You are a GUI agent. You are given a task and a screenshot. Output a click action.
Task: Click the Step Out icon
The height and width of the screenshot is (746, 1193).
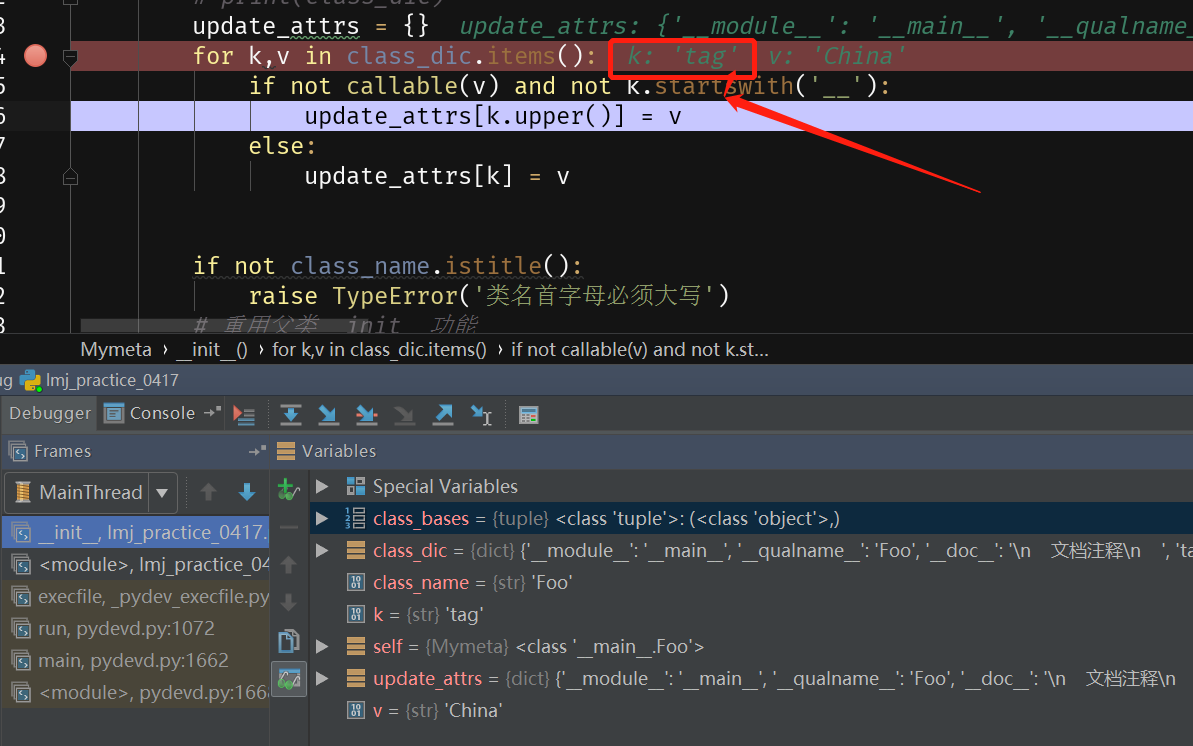[443, 414]
